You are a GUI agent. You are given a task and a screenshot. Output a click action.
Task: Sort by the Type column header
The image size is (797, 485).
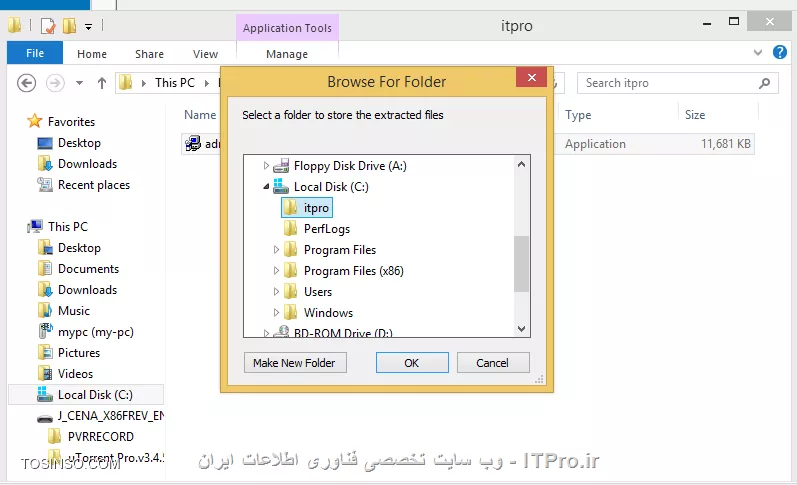[x=578, y=115]
